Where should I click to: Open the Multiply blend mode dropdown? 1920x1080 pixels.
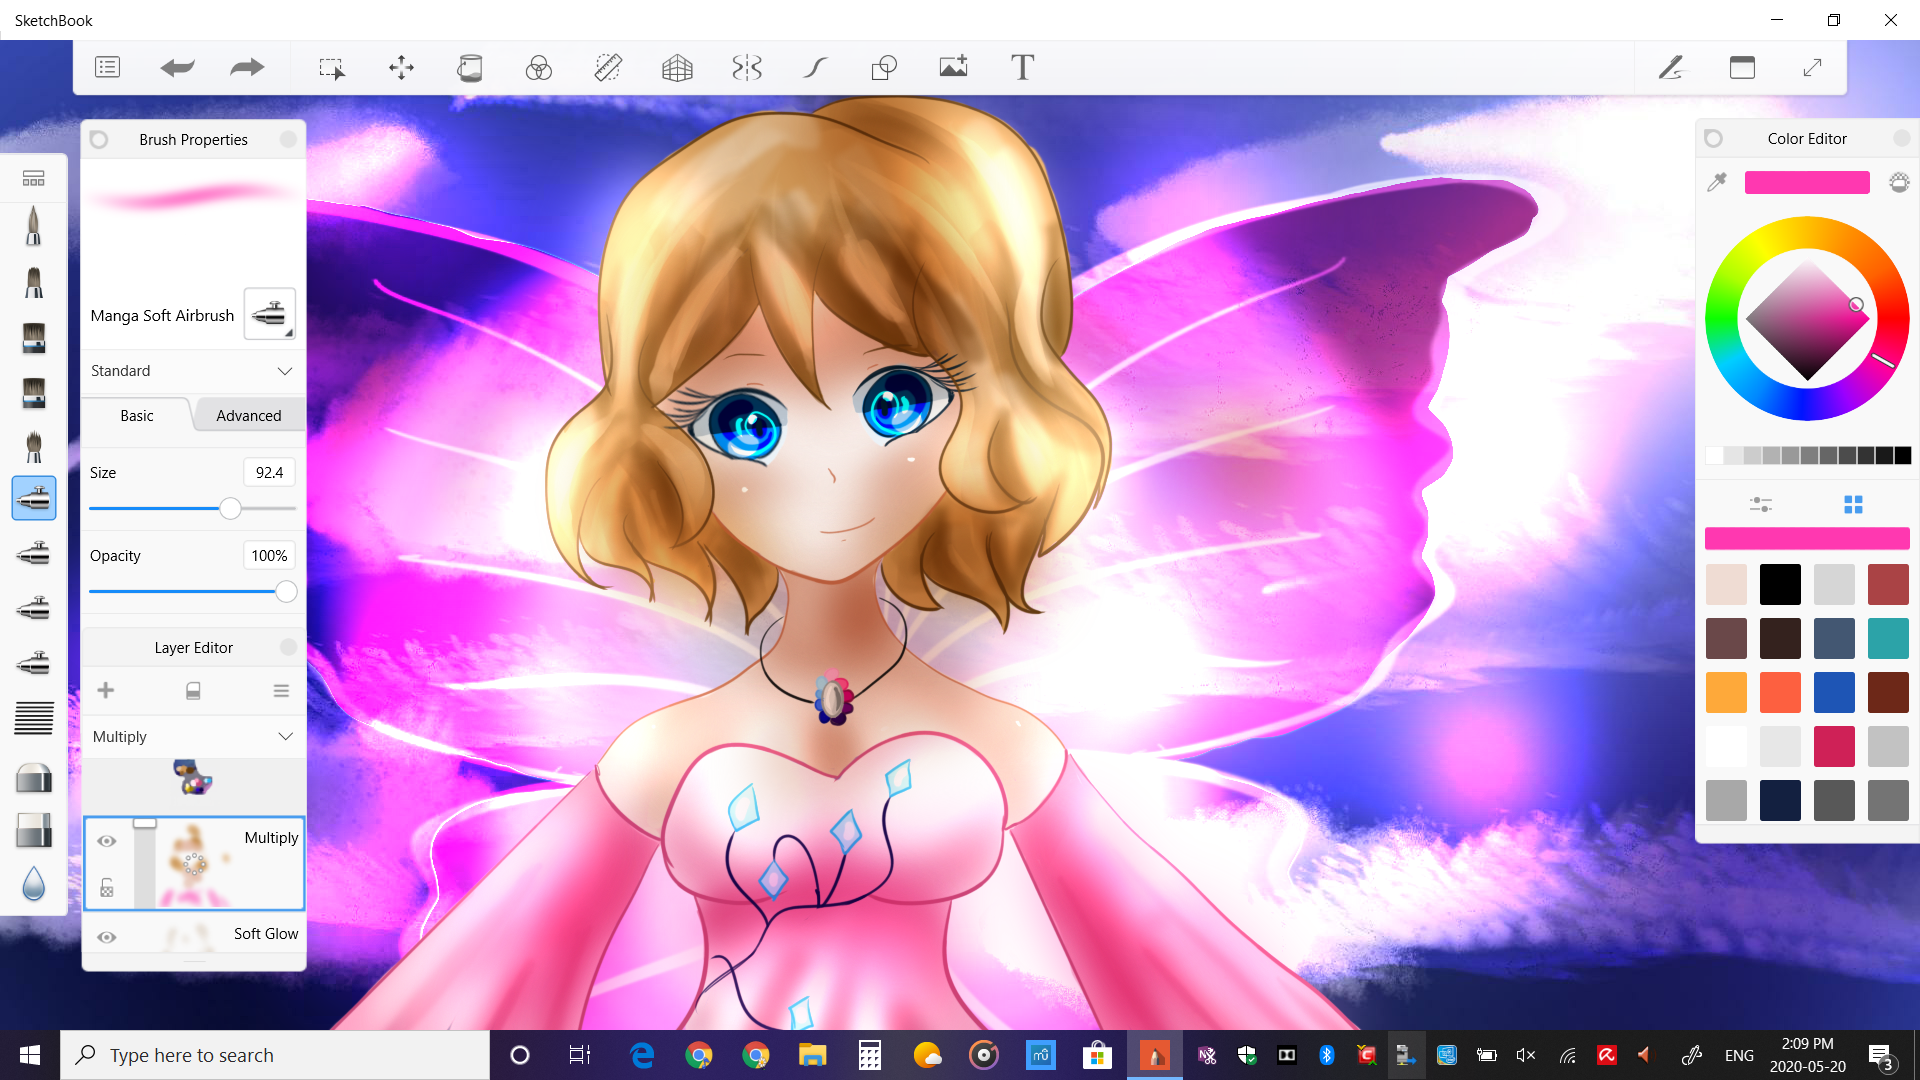click(193, 737)
